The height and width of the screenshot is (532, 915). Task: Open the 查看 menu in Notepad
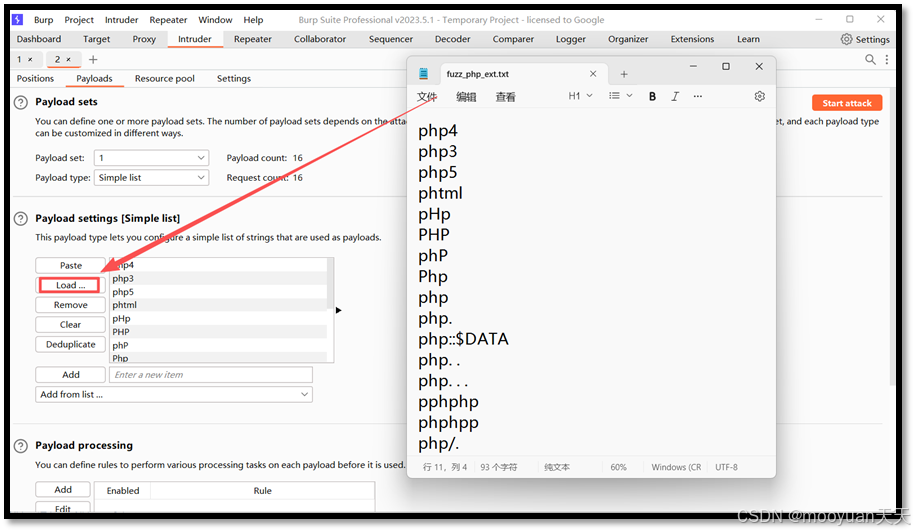505,97
